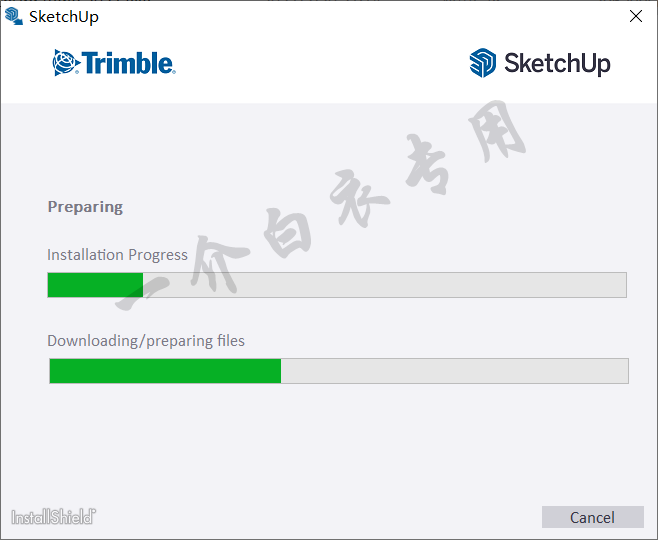The width and height of the screenshot is (658, 540).
Task: Click the Trimble wordmark text
Action: (x=128, y=63)
